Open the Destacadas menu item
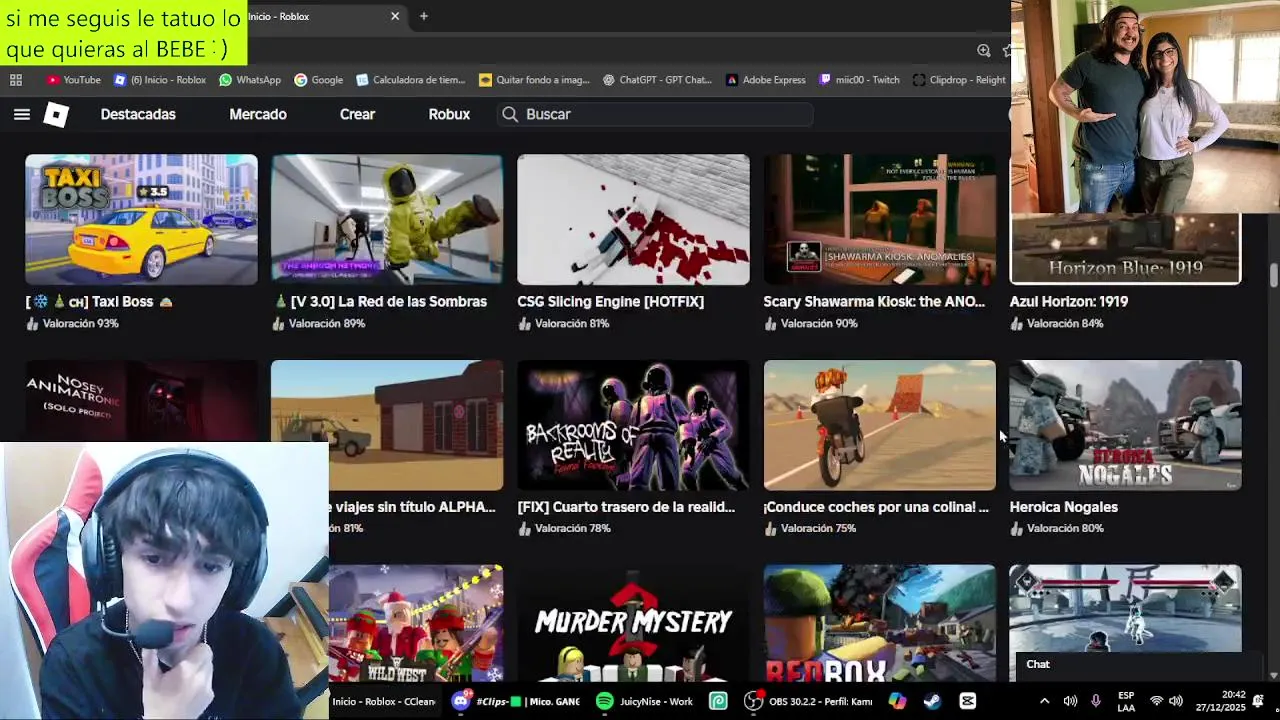 tap(138, 114)
